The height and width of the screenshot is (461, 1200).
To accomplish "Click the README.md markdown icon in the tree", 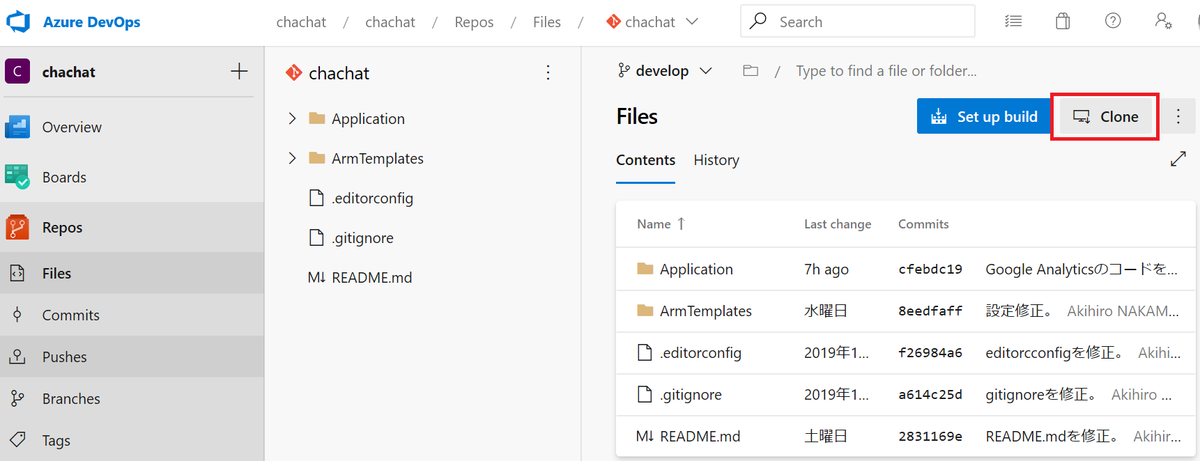I will click(316, 277).
